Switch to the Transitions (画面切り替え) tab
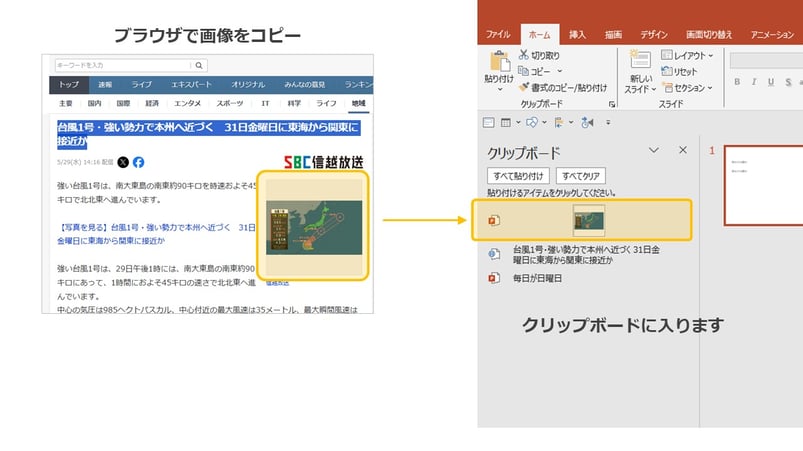This screenshot has height=451, width=803. click(x=709, y=34)
